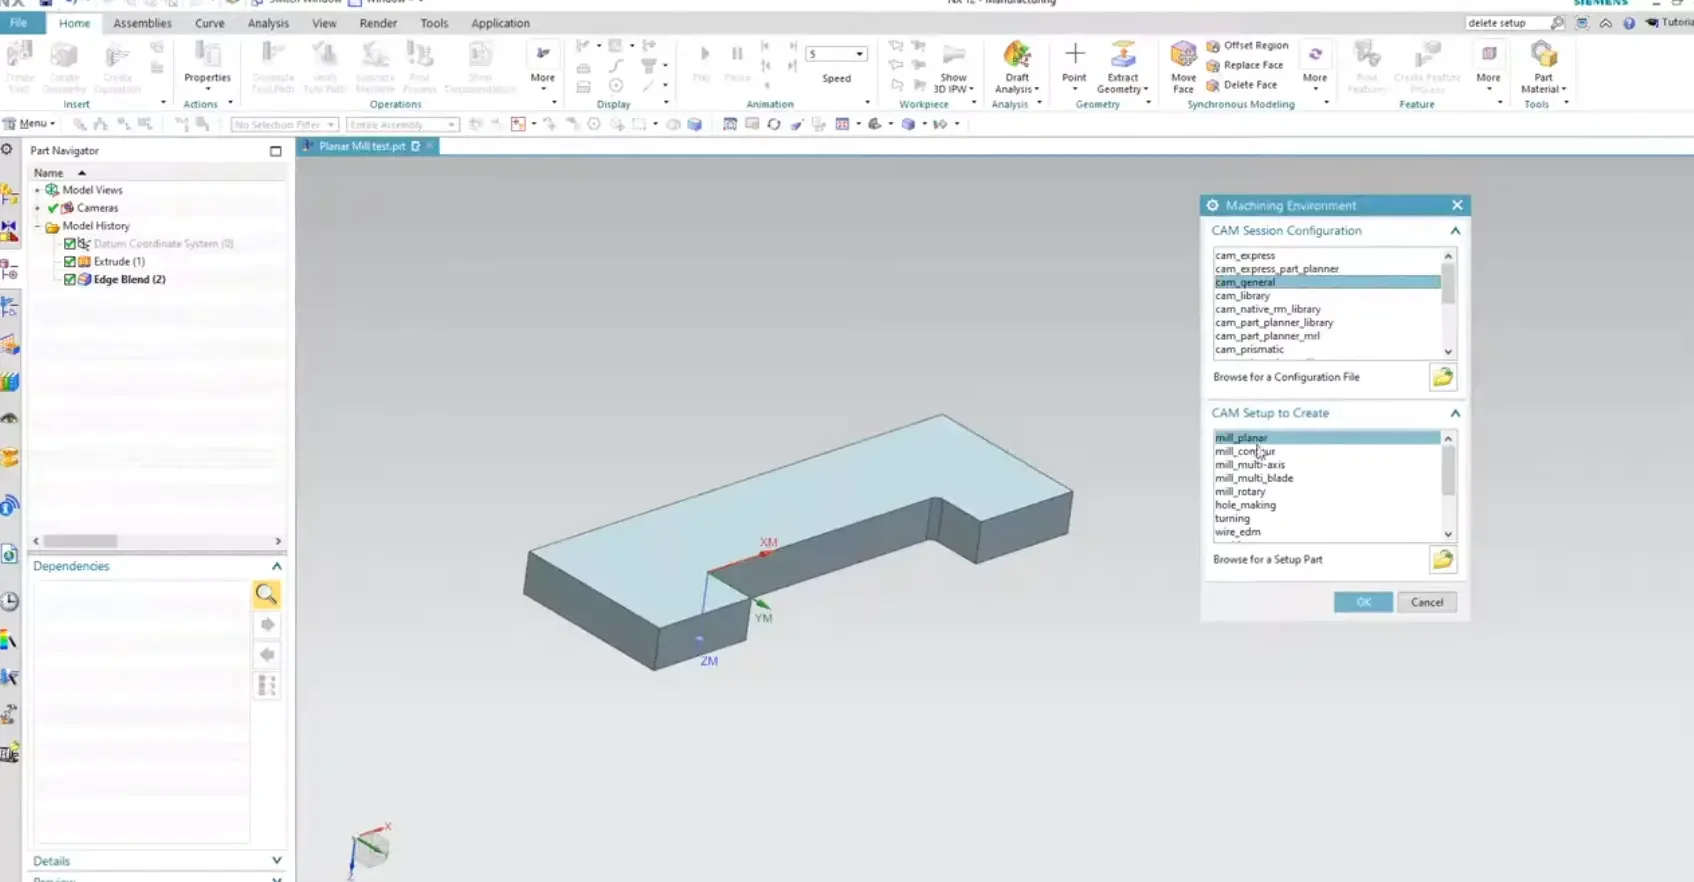Collapse CAM Setup to Create section
1694x882 pixels.
1455,413
